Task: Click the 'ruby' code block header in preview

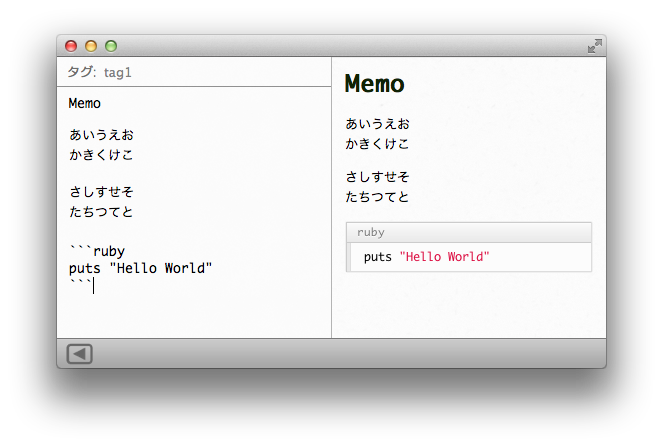Action: click(x=468, y=232)
